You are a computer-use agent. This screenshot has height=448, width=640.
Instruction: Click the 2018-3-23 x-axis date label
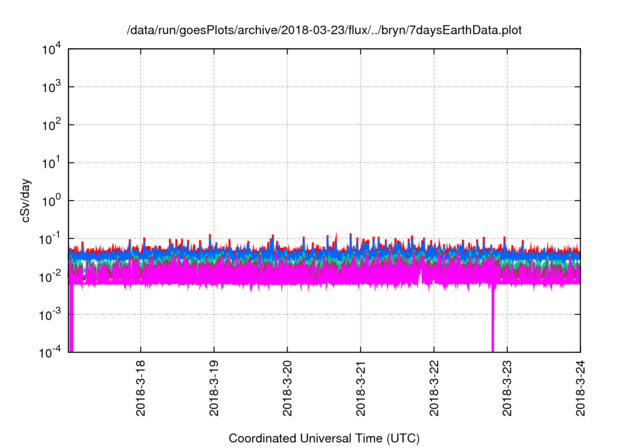coord(507,388)
